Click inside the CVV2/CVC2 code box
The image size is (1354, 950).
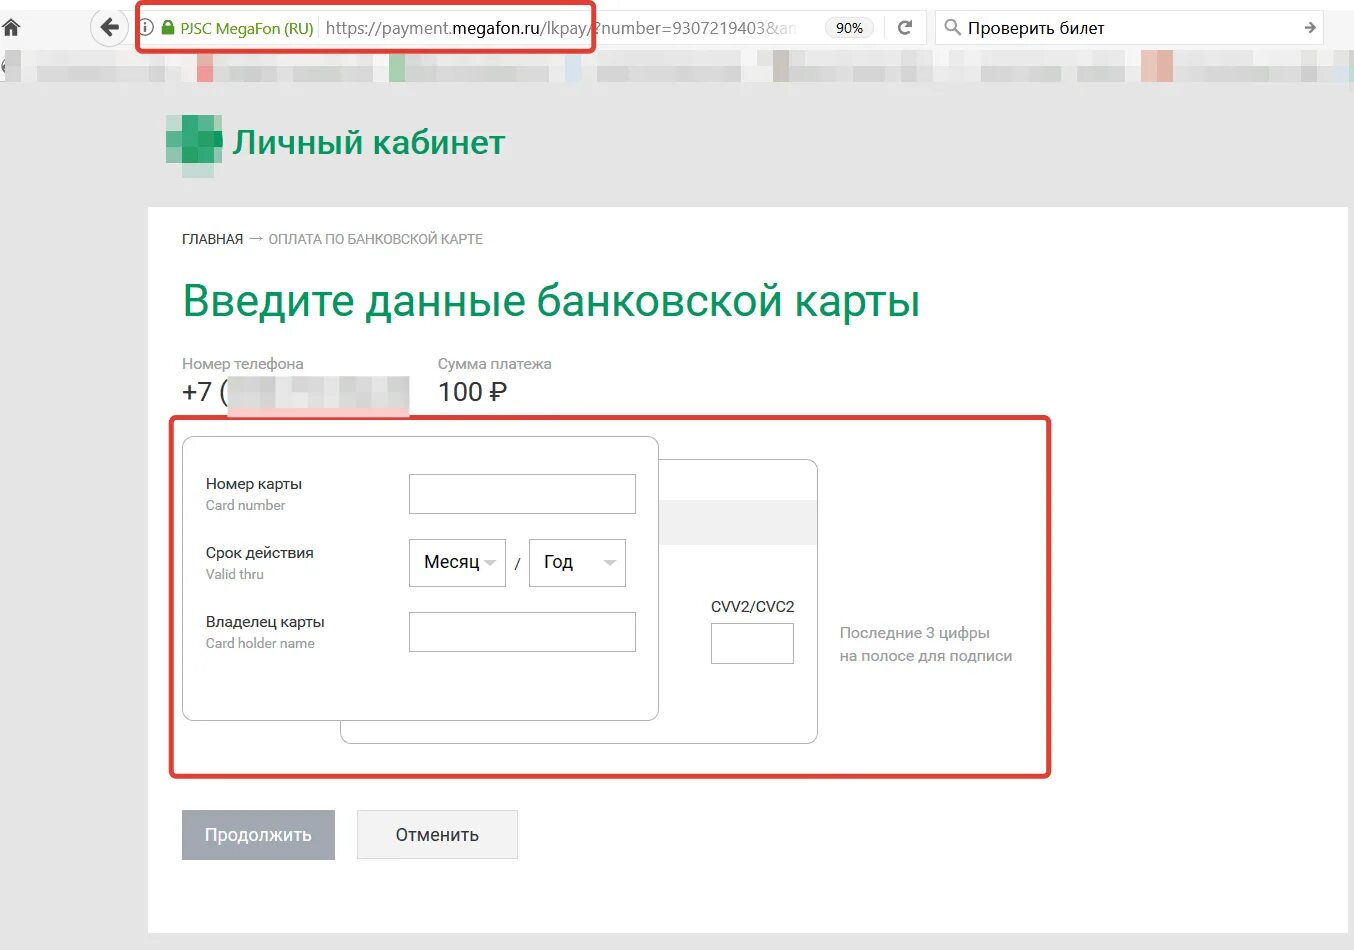(x=751, y=643)
